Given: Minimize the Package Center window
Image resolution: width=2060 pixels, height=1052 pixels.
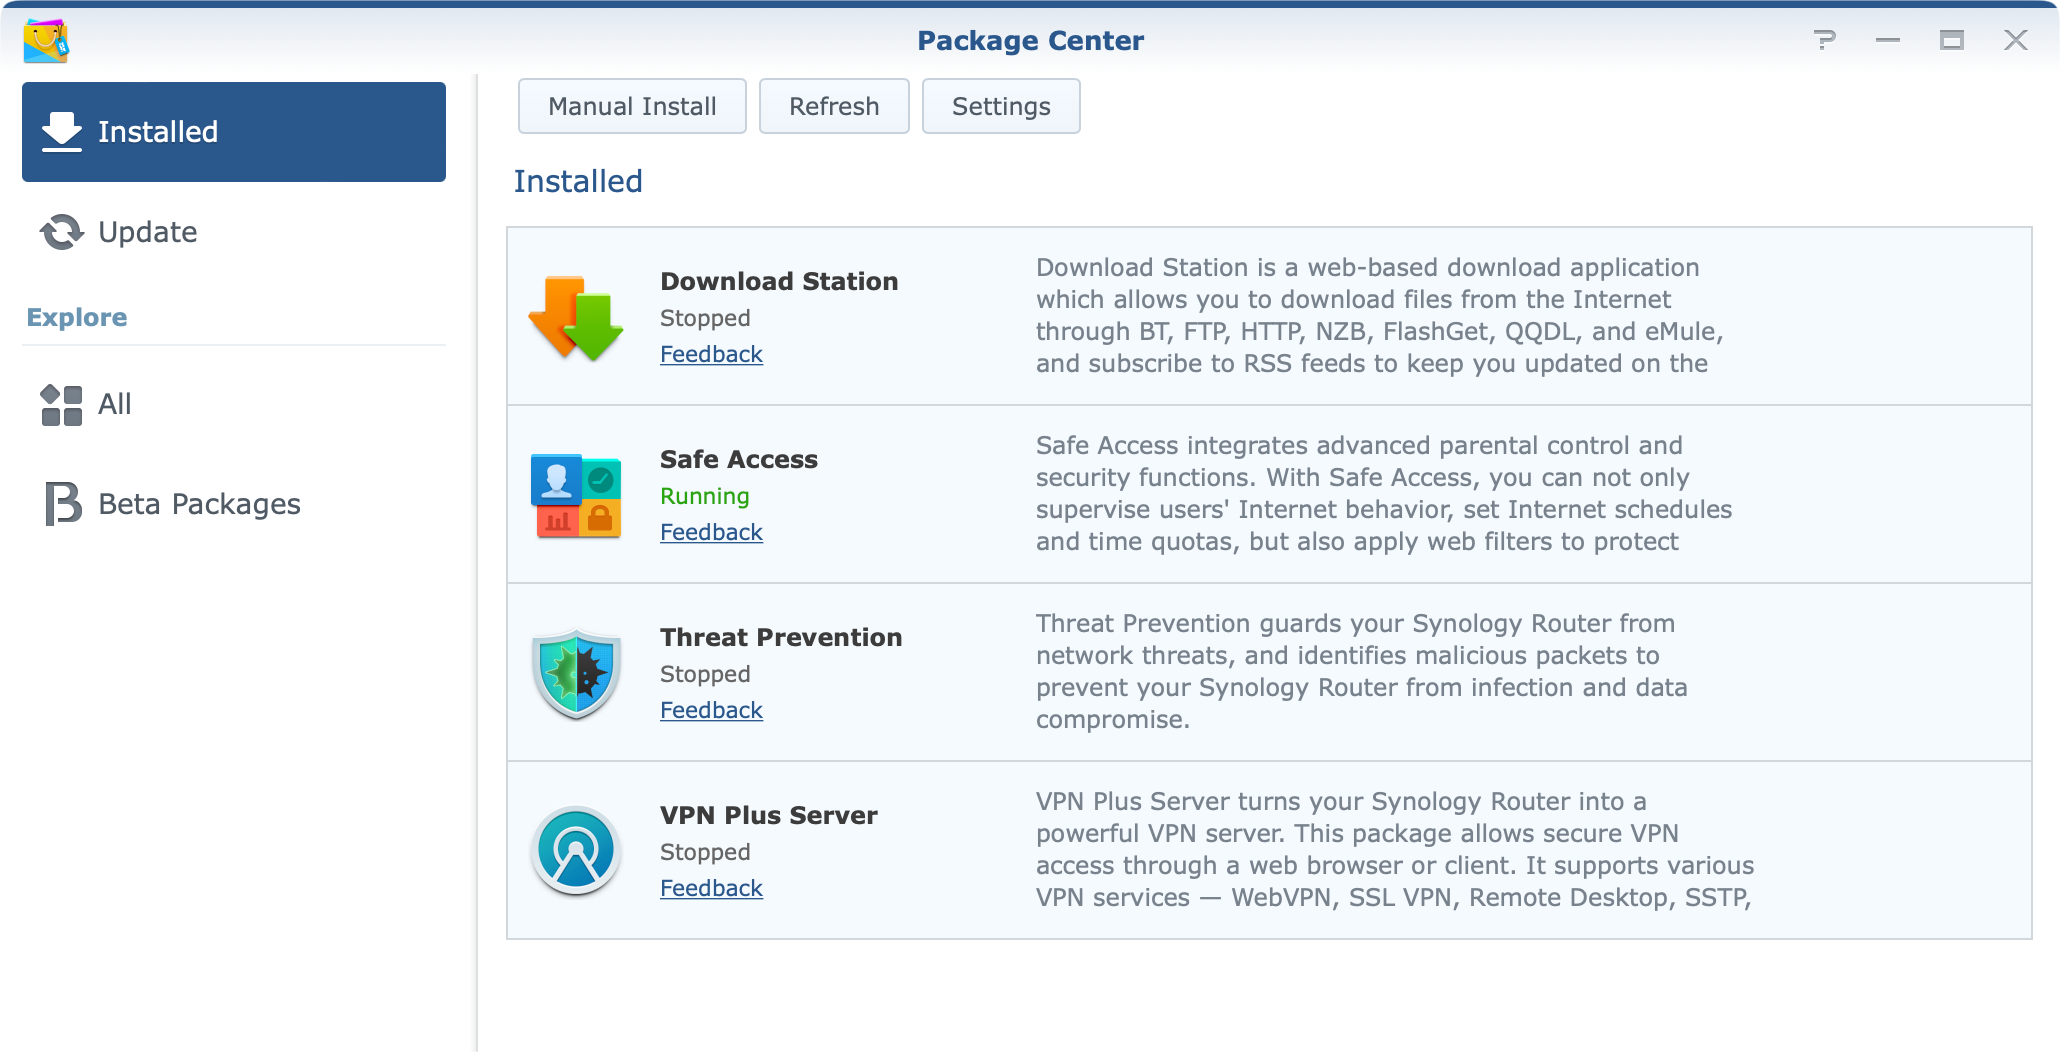Looking at the screenshot, I should click(x=1888, y=40).
